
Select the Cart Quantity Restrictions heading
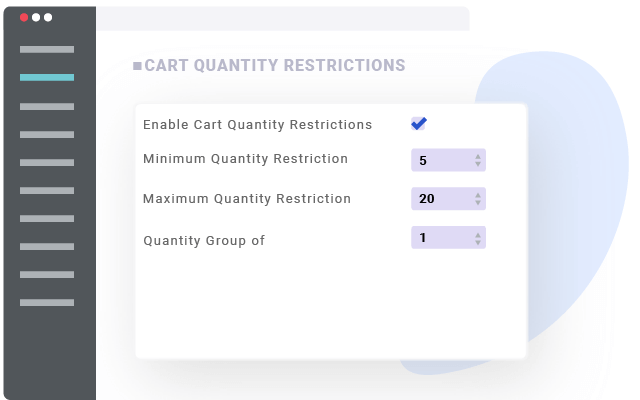pos(275,66)
